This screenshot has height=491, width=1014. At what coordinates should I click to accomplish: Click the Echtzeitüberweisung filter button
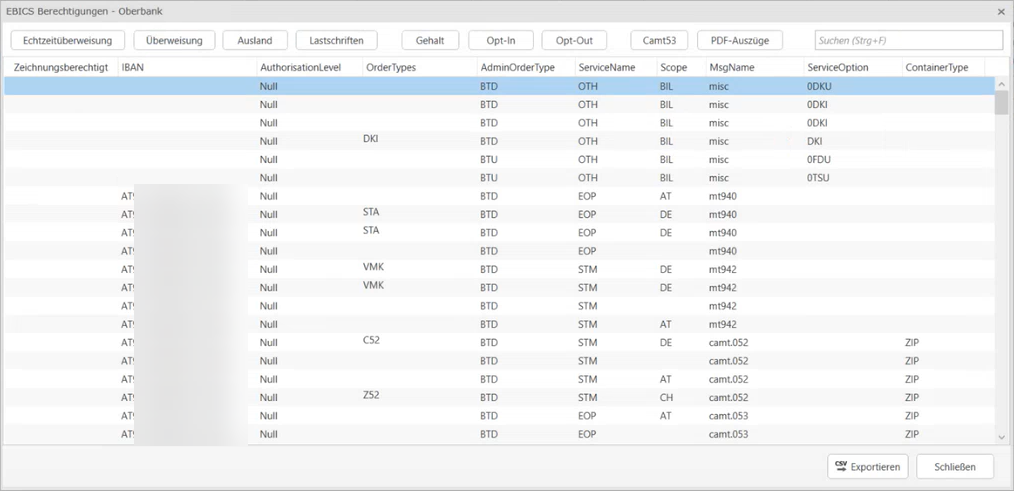tap(68, 41)
